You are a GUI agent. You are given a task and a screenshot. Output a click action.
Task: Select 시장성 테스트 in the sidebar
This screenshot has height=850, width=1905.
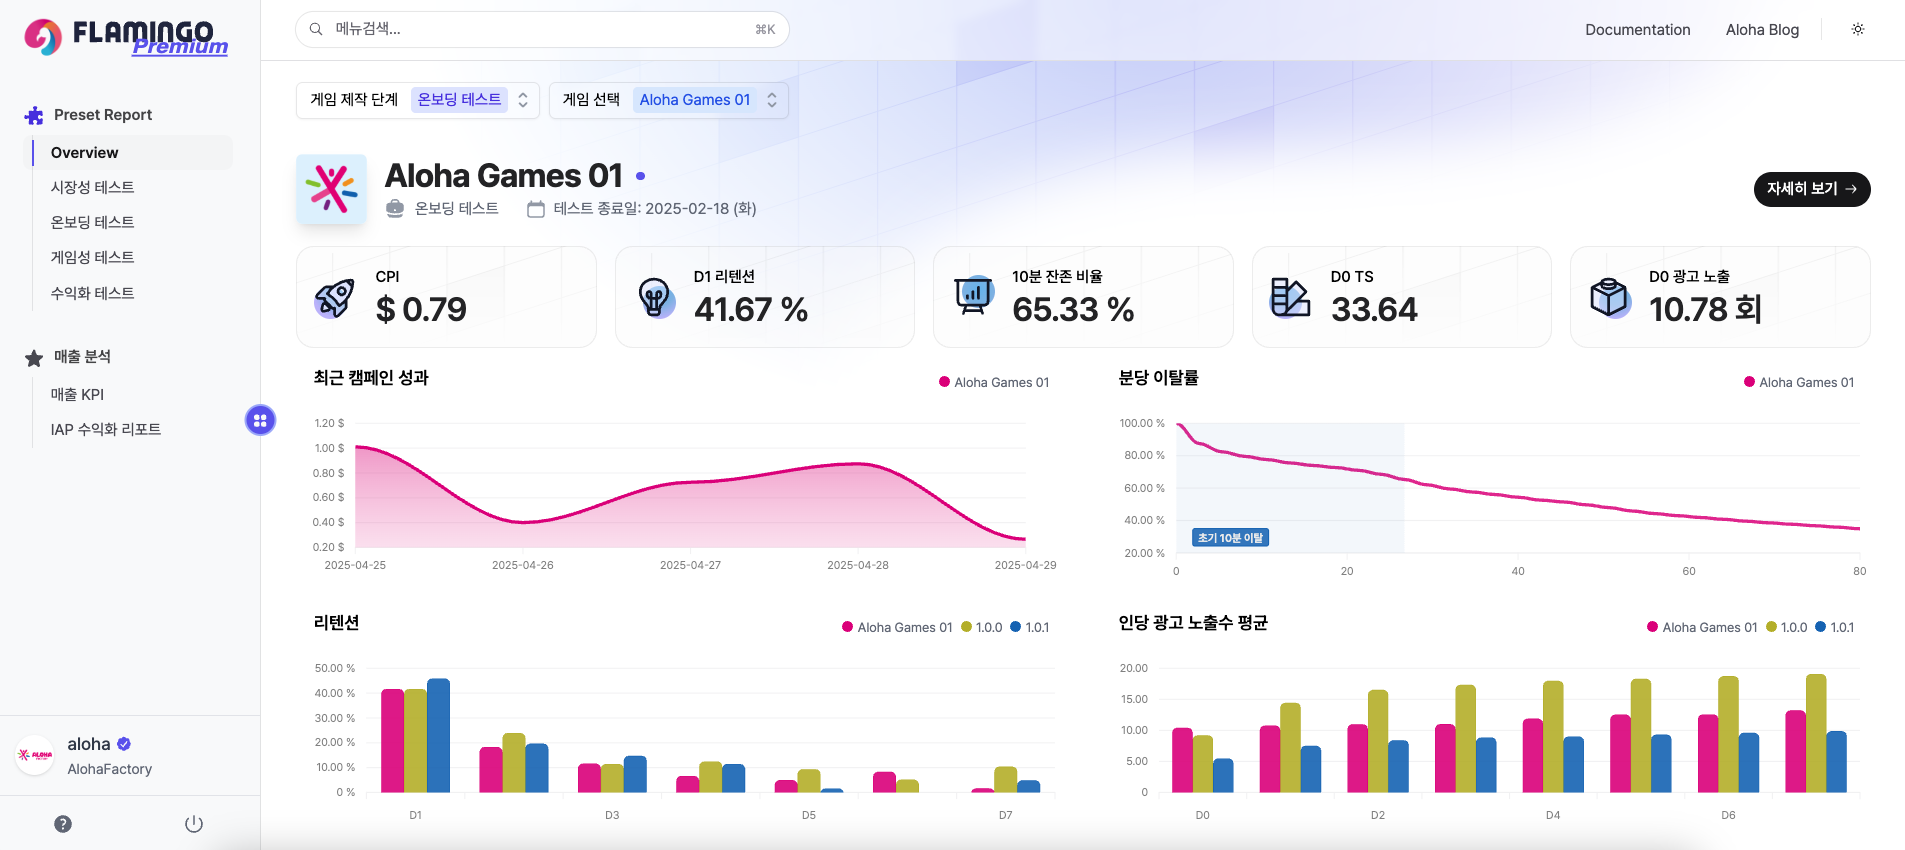[x=93, y=188]
